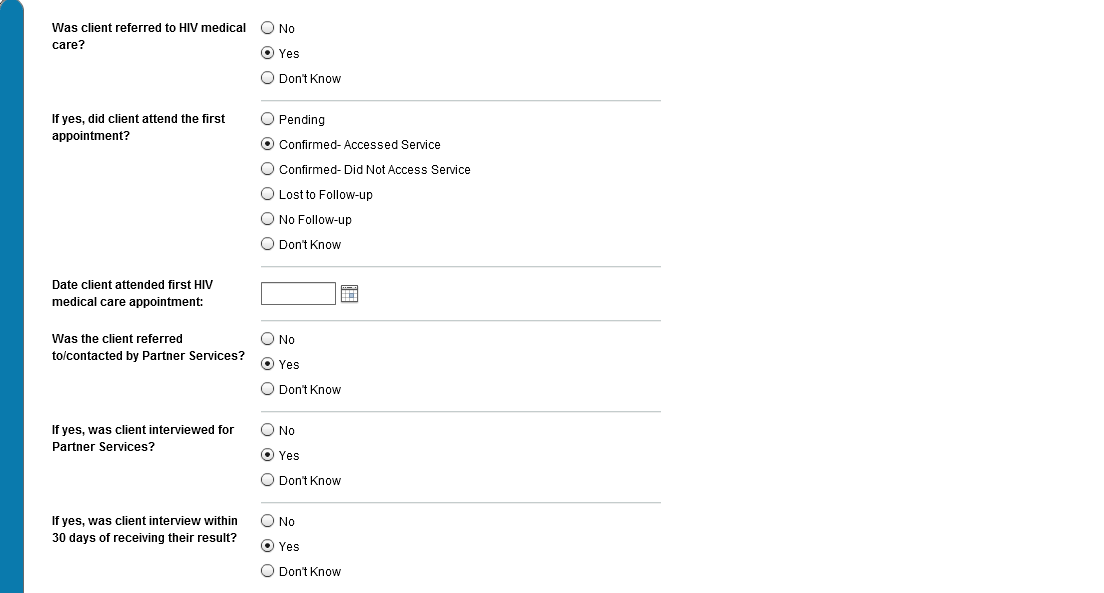Viewport: 1104px width, 593px height.
Task: Select Yes for referred to HIV medical care
Action: pyautogui.click(x=267, y=53)
